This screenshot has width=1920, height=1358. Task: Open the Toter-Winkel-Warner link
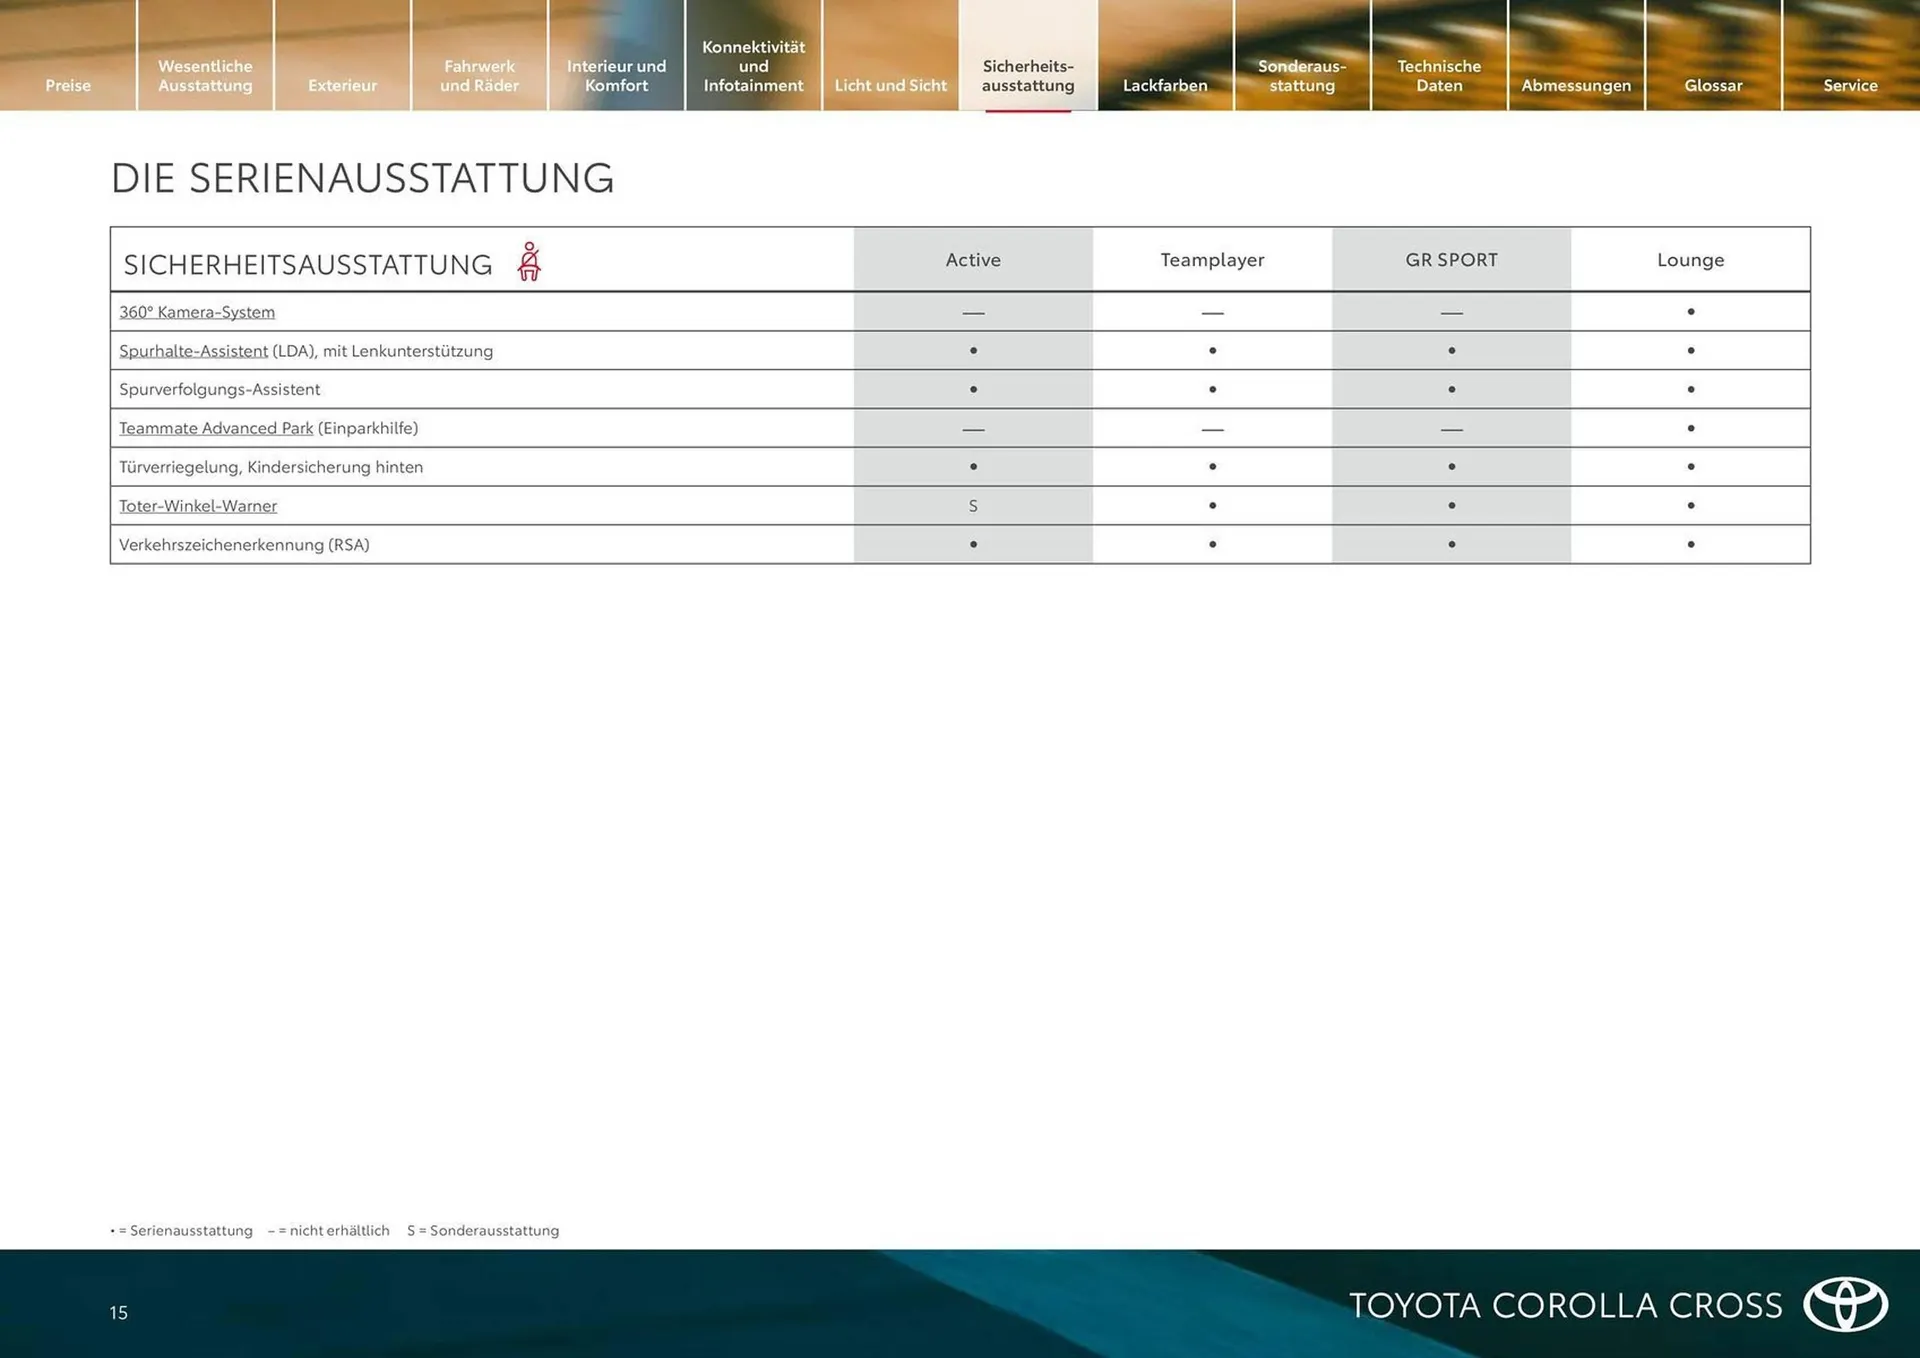coord(198,506)
